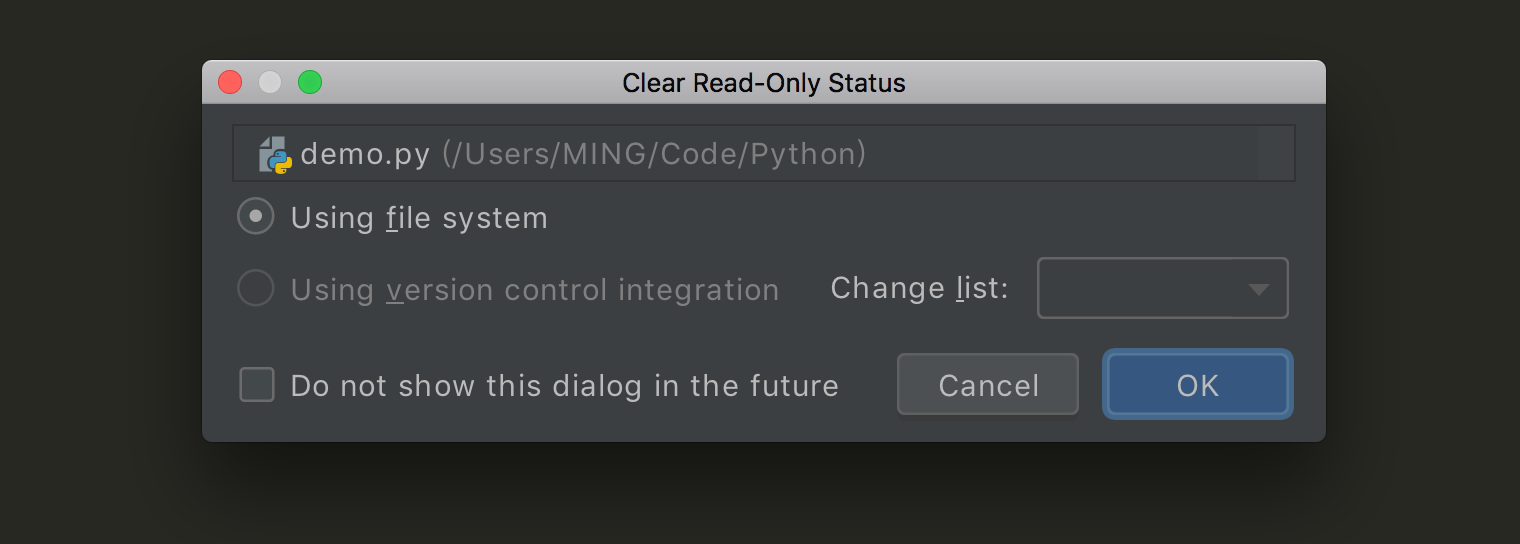Click the 'Clear Read-Only Status' title text

pos(763,83)
